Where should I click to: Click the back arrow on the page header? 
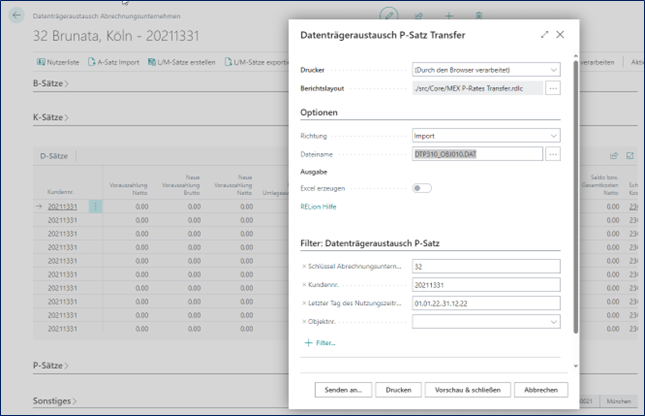point(16,16)
